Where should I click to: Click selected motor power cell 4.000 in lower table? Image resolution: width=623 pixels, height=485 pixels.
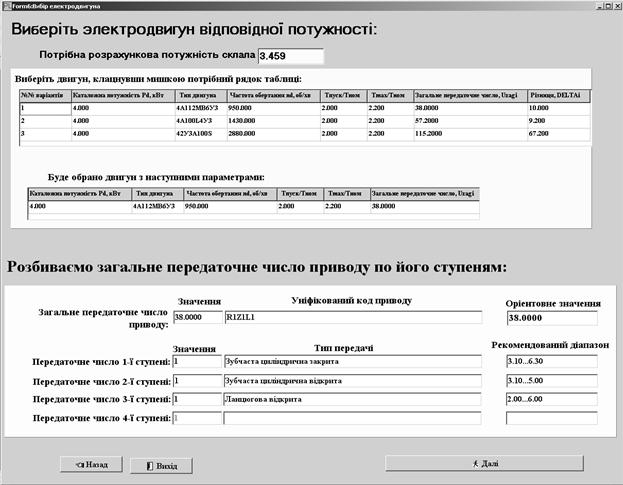[80, 207]
